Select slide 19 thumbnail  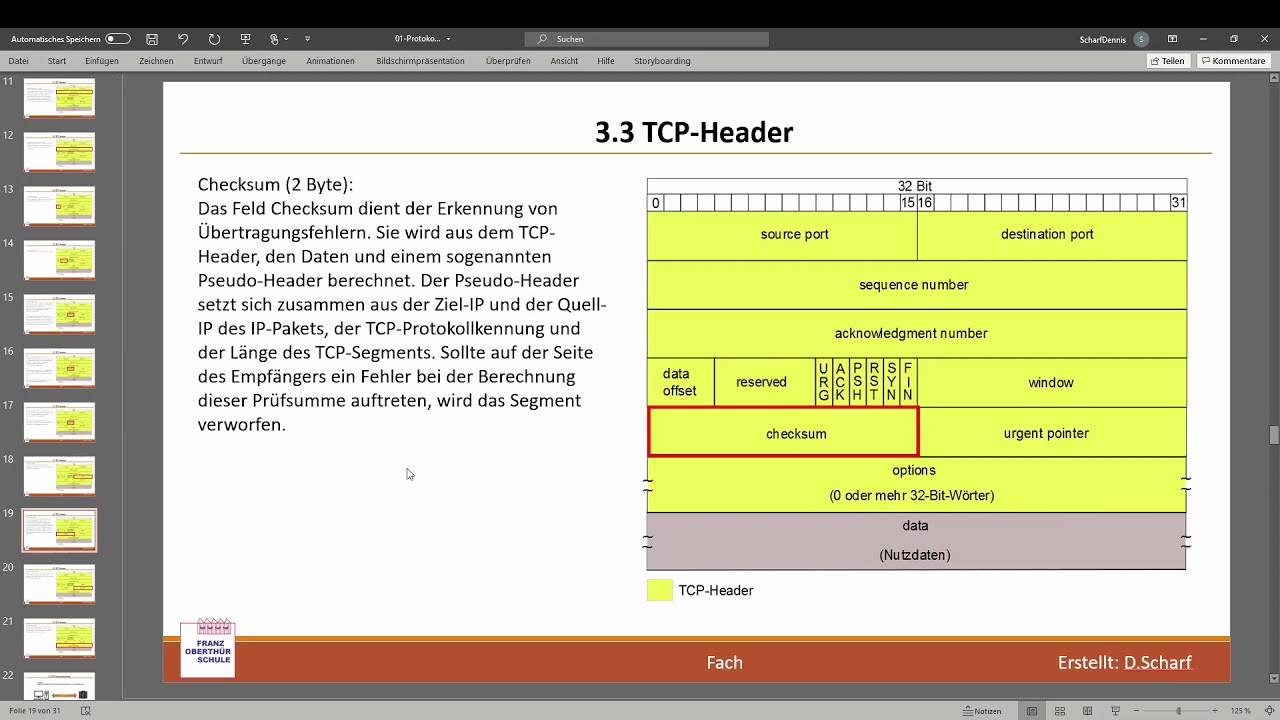59,530
